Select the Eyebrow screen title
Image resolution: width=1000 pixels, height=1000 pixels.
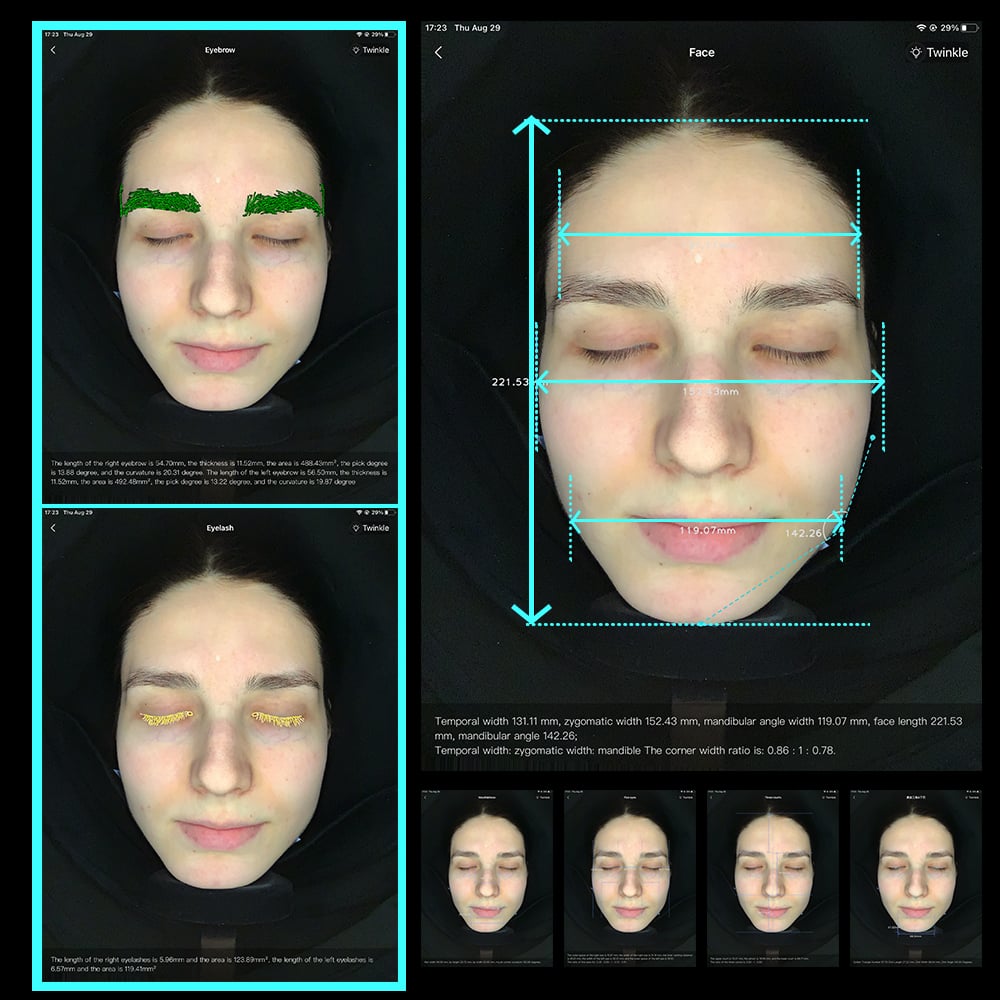(220, 50)
